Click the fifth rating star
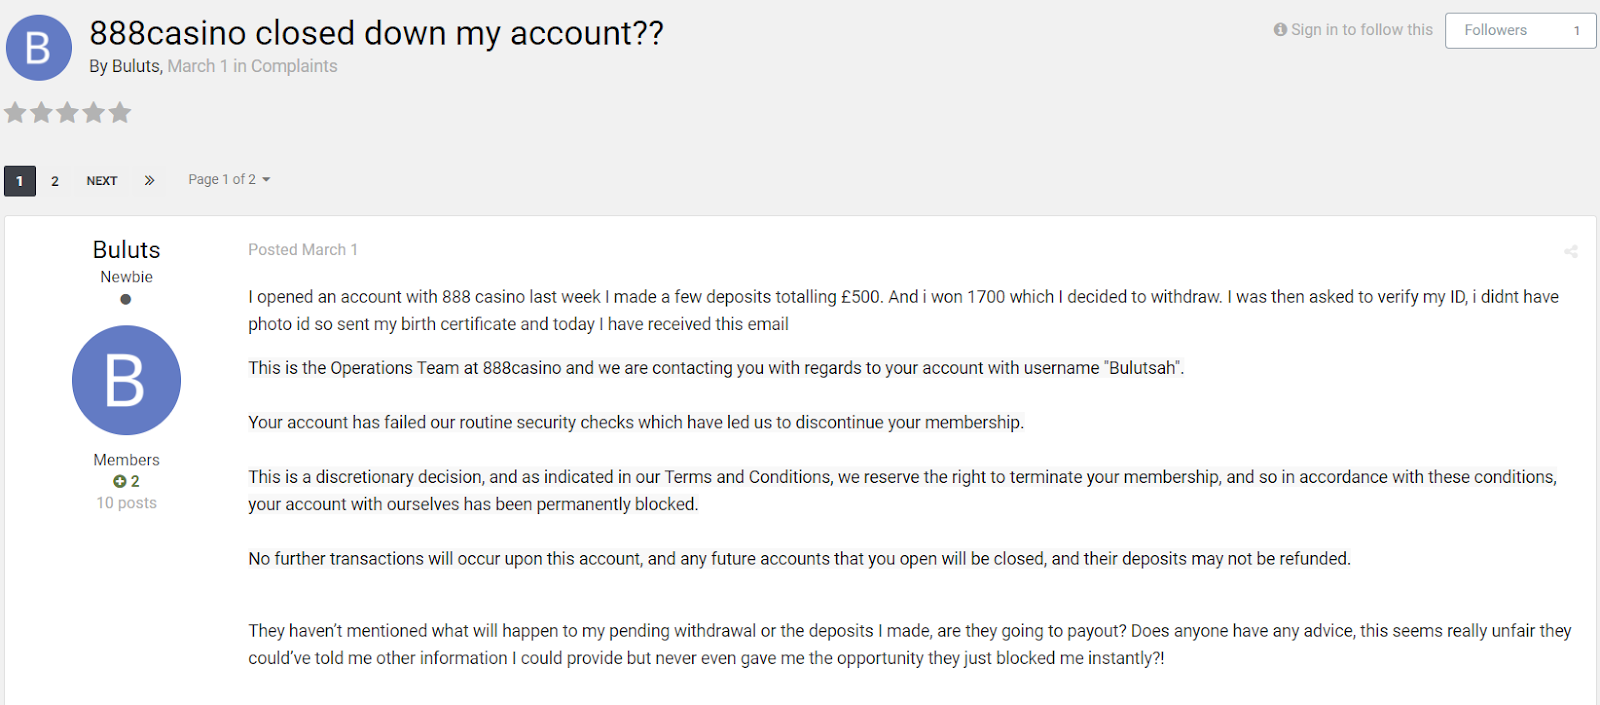Screen dimensions: 1600x705 pos(120,112)
